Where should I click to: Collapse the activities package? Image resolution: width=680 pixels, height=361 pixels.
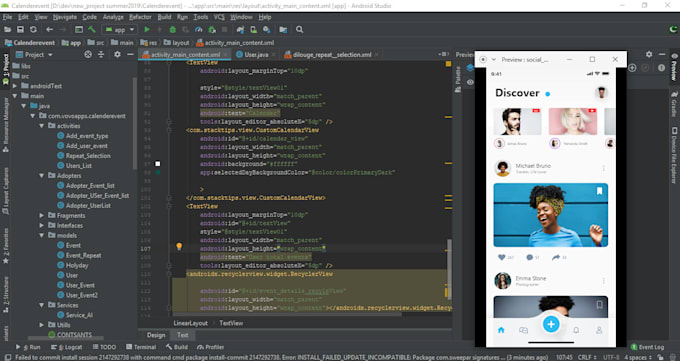tap(42, 126)
